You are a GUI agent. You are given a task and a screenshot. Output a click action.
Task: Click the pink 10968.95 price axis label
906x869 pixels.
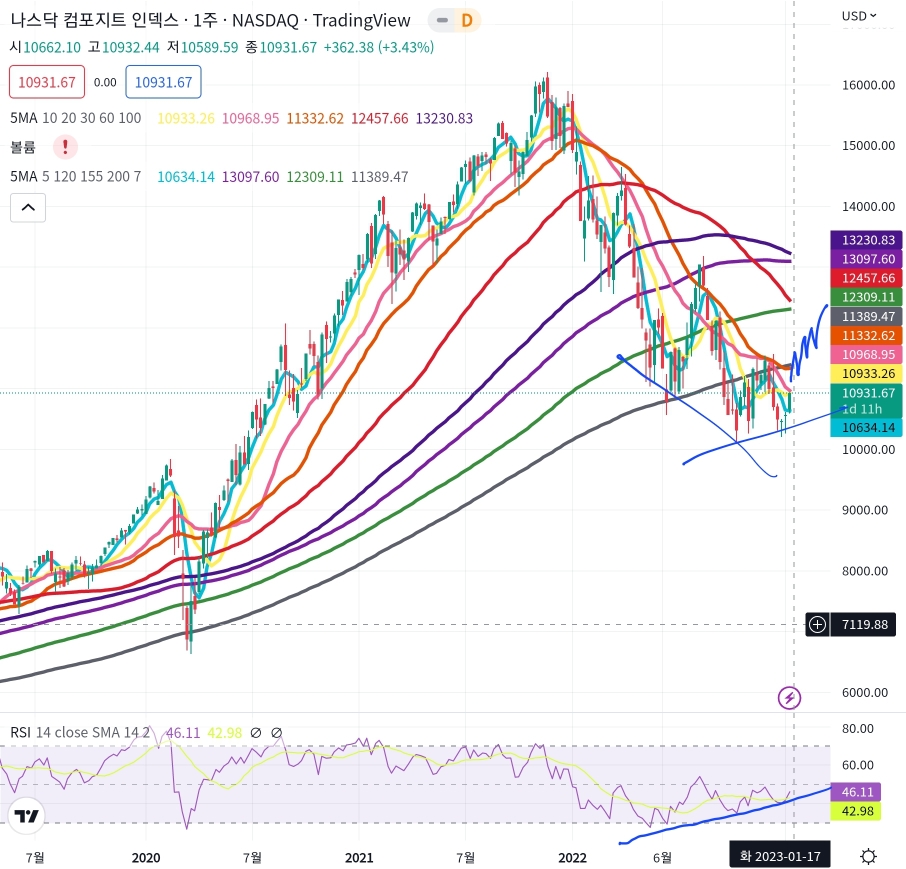coord(867,354)
